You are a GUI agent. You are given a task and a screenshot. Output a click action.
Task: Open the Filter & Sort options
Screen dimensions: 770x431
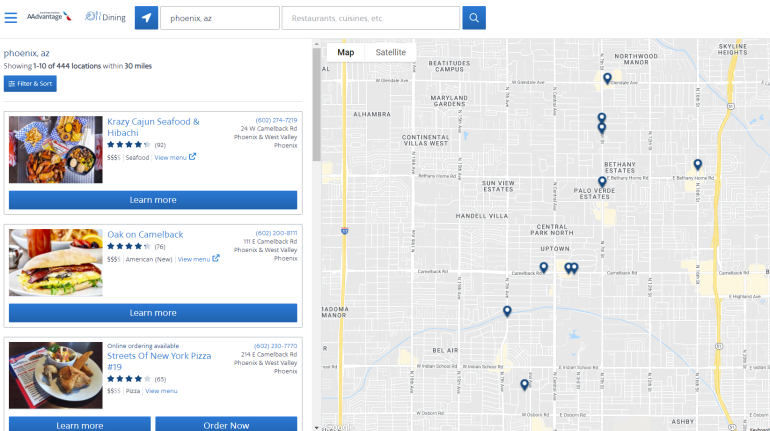point(30,84)
